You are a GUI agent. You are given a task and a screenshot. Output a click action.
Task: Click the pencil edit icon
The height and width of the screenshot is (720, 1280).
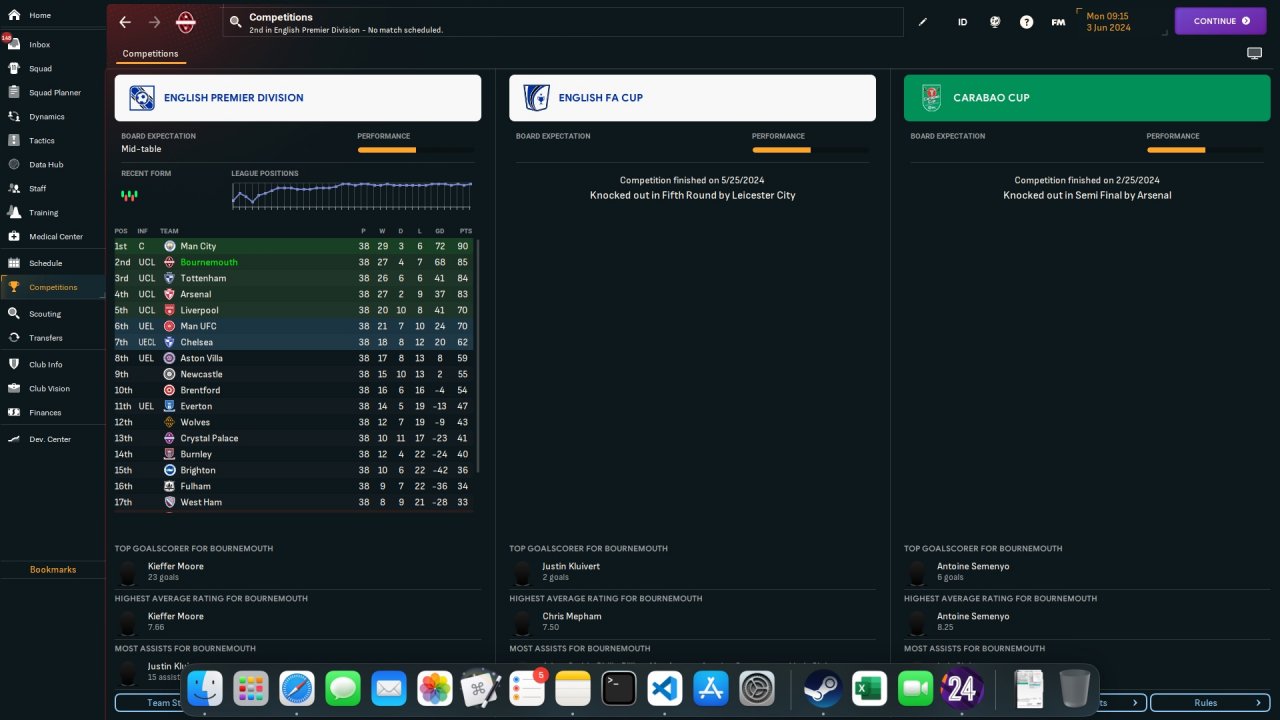(x=923, y=22)
